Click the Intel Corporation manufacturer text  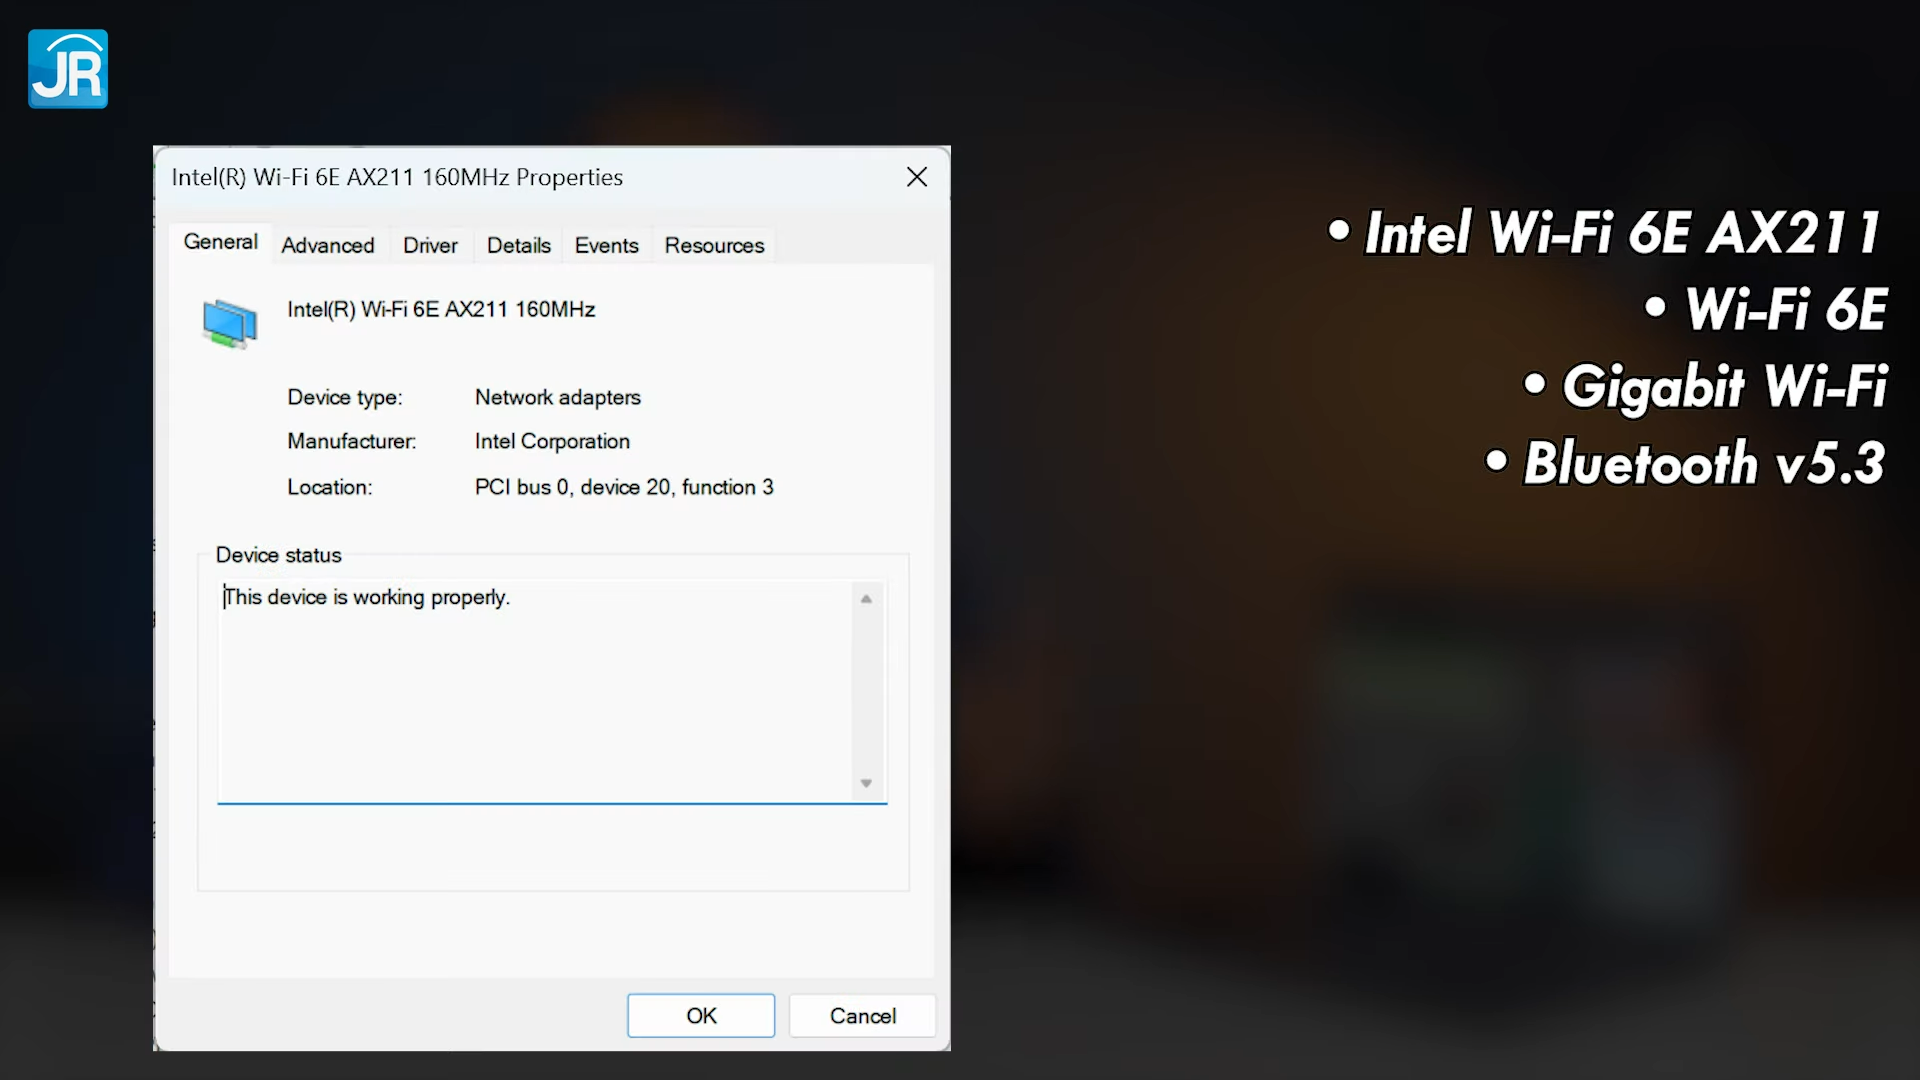tap(552, 441)
